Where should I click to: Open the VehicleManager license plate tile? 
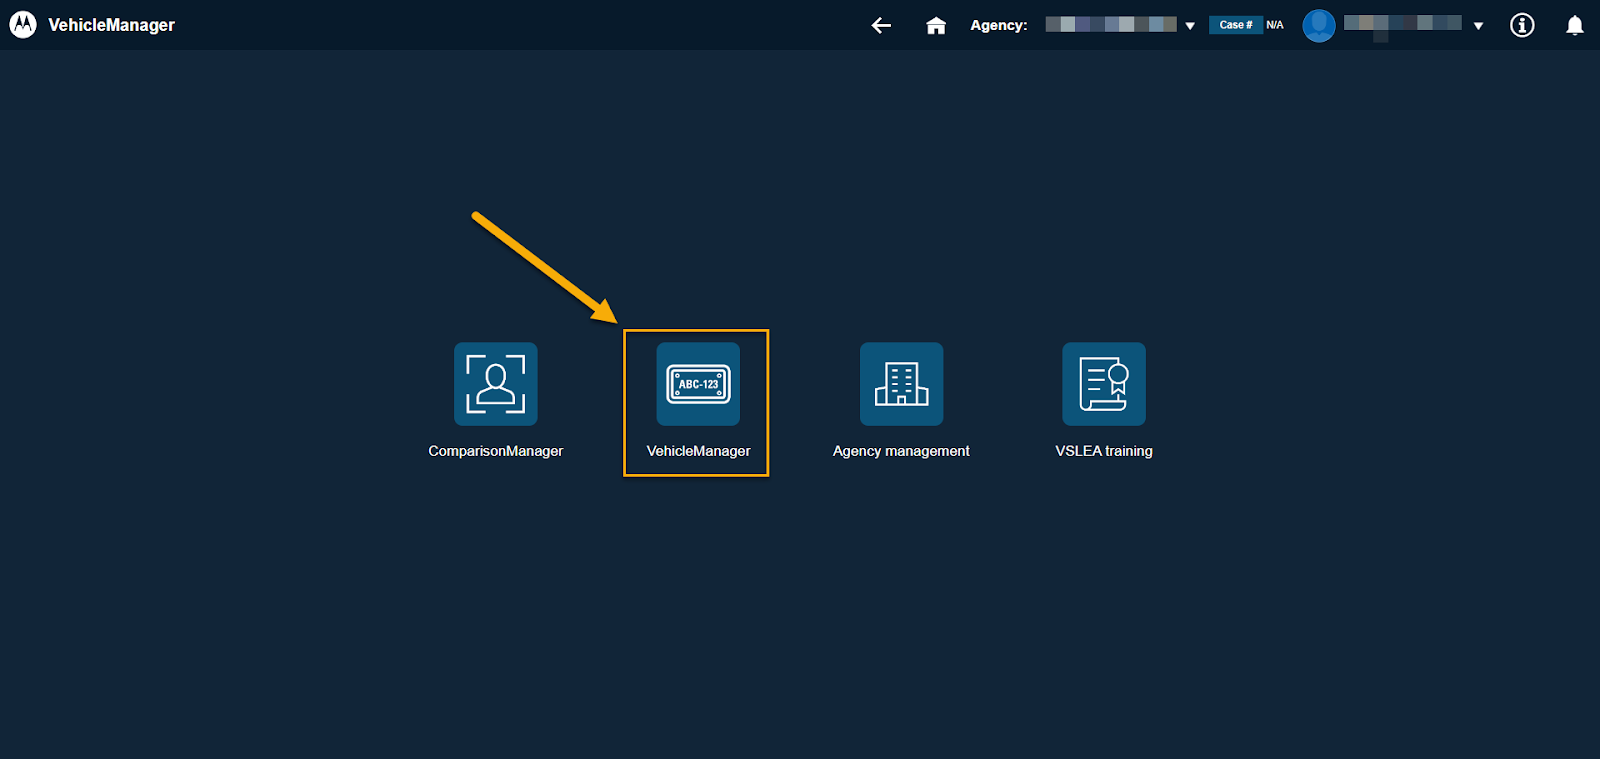pos(698,384)
